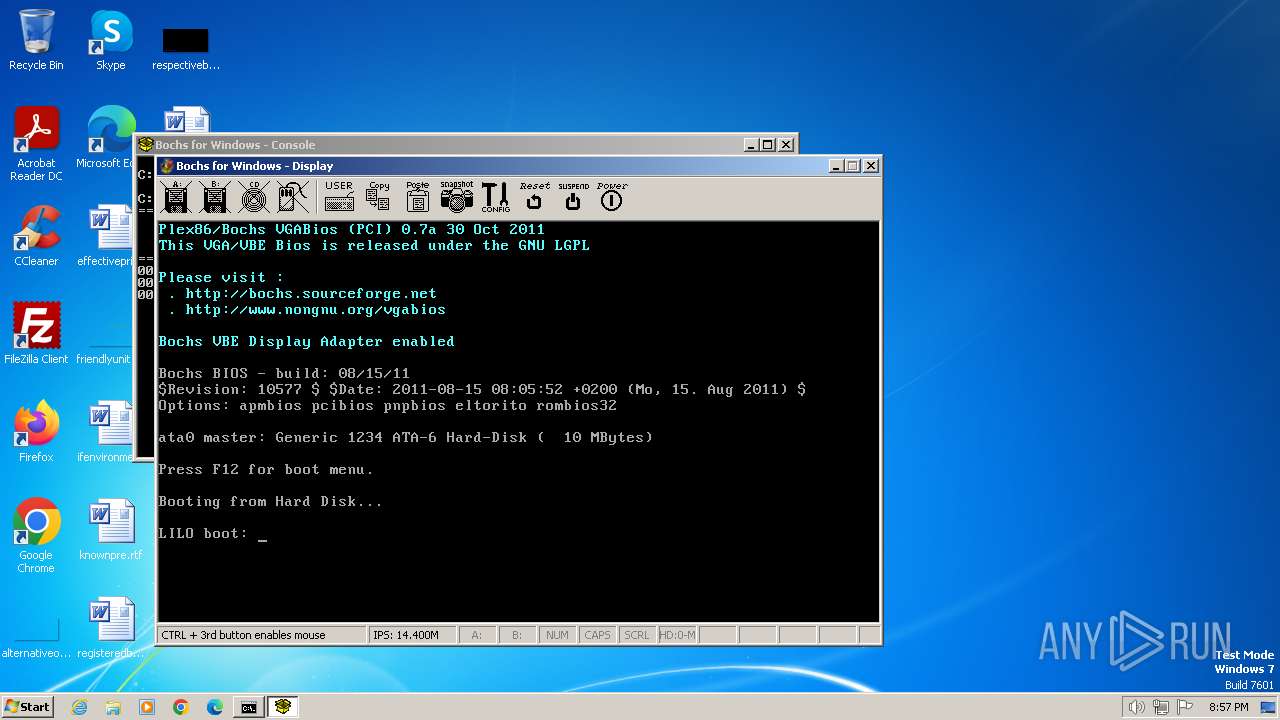The image size is (1280, 720).
Task: Toggle the CD-ROM drive icon
Action: pos(255,196)
